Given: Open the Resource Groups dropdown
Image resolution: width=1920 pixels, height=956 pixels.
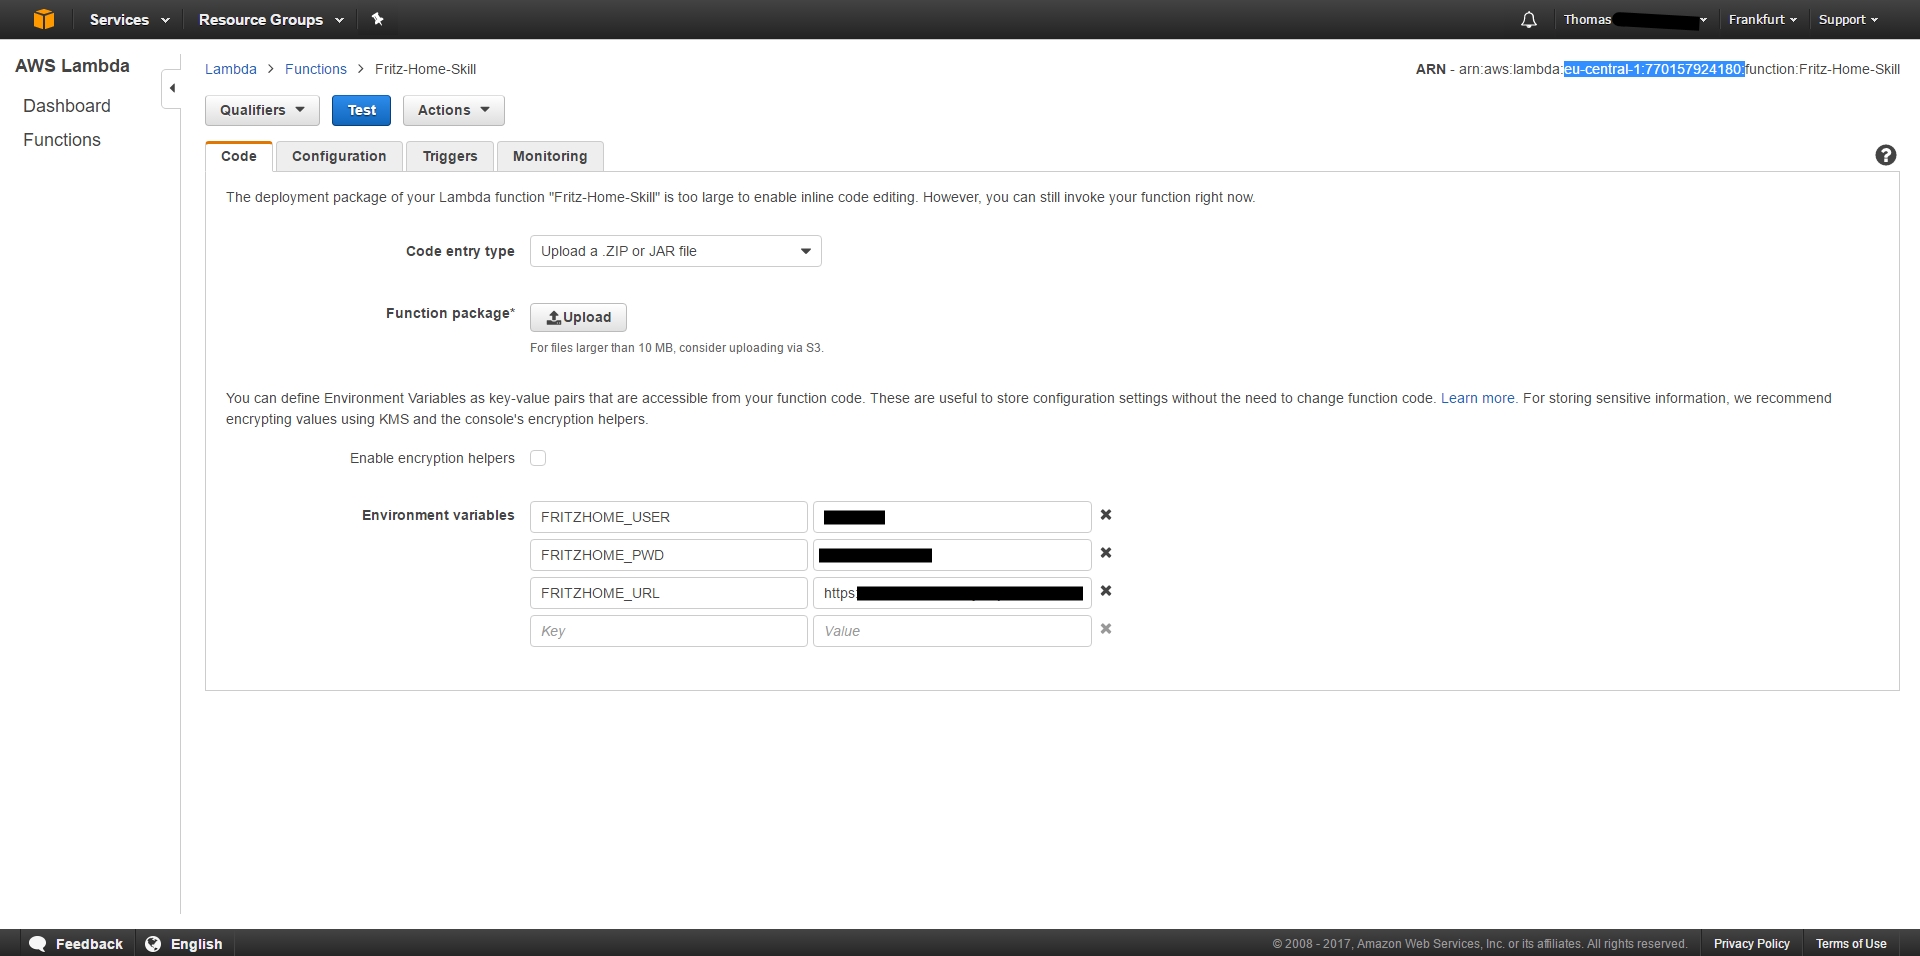Looking at the screenshot, I should click(271, 19).
